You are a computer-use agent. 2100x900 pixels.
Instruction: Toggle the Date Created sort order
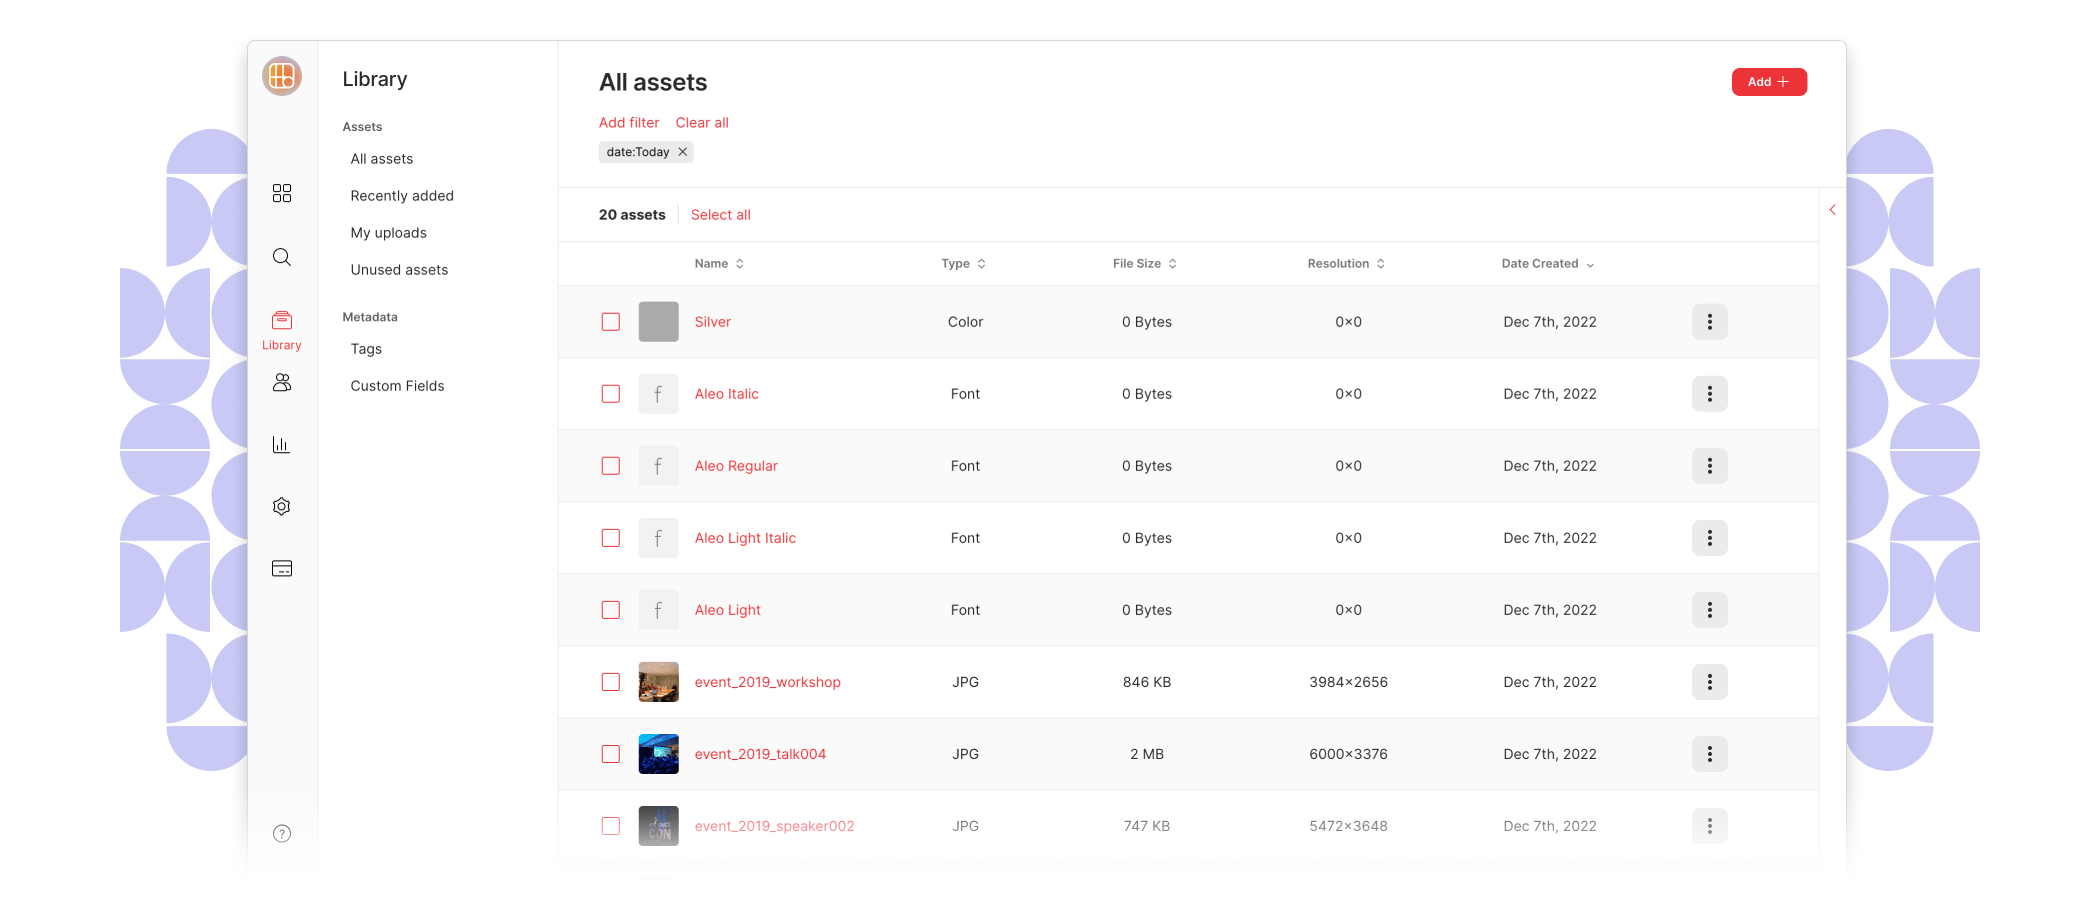1546,263
